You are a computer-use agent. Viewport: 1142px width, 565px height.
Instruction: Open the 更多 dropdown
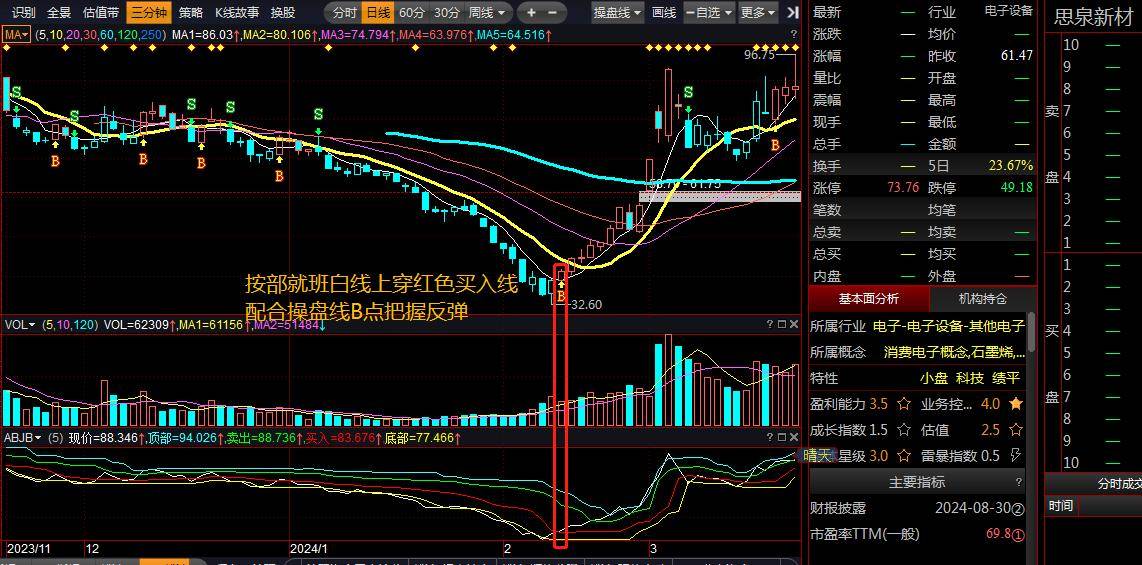(x=758, y=12)
